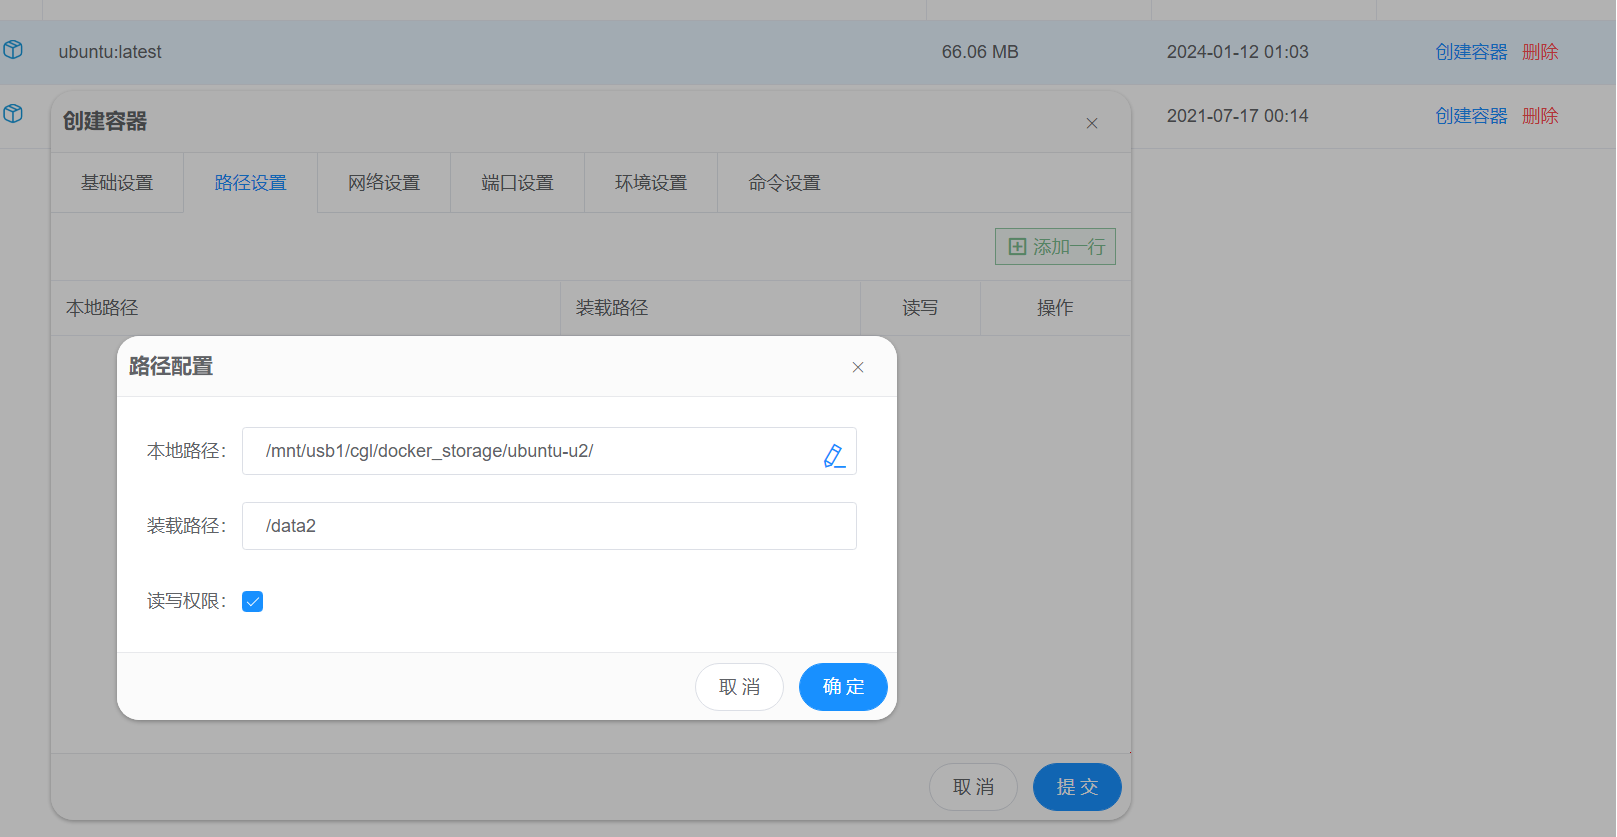Switch to the 命令设置 tab
The height and width of the screenshot is (837, 1617).
point(784,183)
